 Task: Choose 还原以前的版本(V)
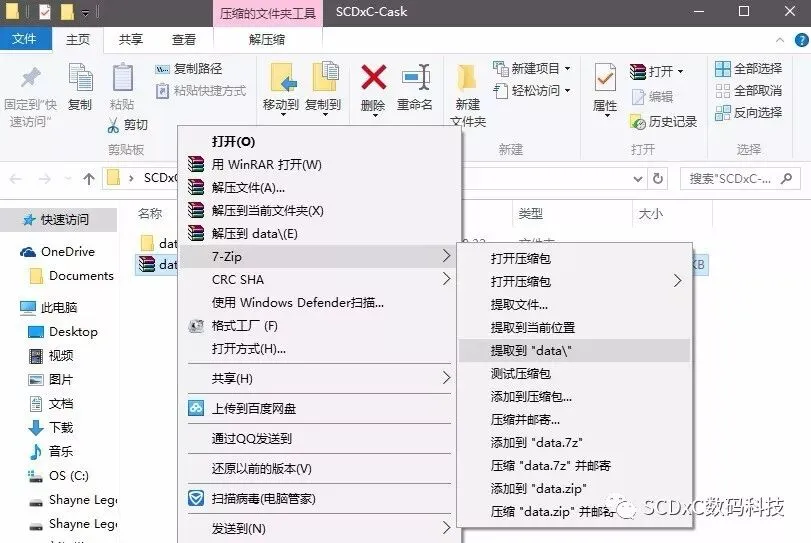click(x=319, y=469)
